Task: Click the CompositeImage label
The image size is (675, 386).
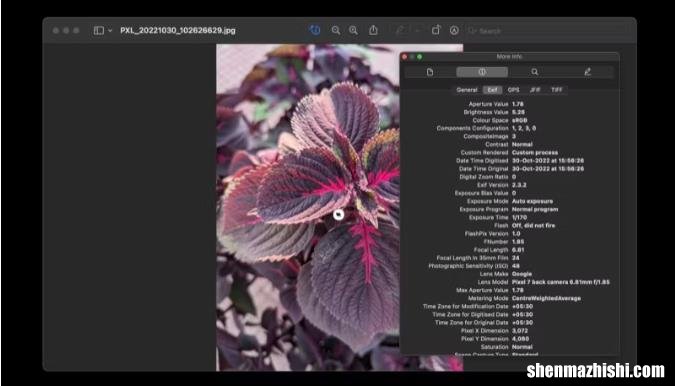Action: [486, 136]
